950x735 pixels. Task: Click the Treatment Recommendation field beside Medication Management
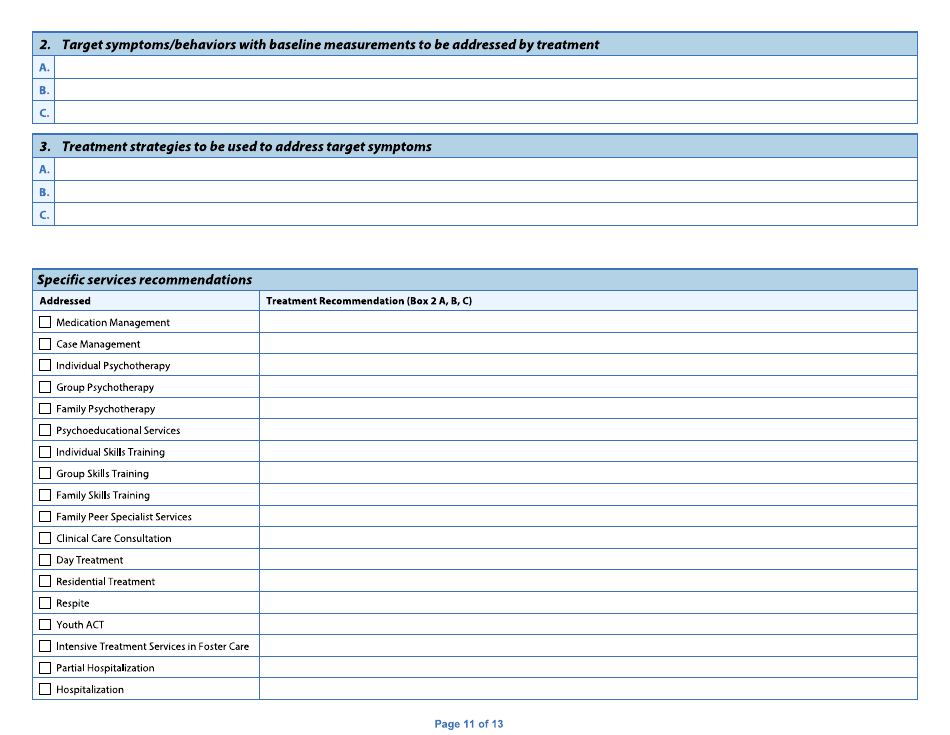click(590, 321)
